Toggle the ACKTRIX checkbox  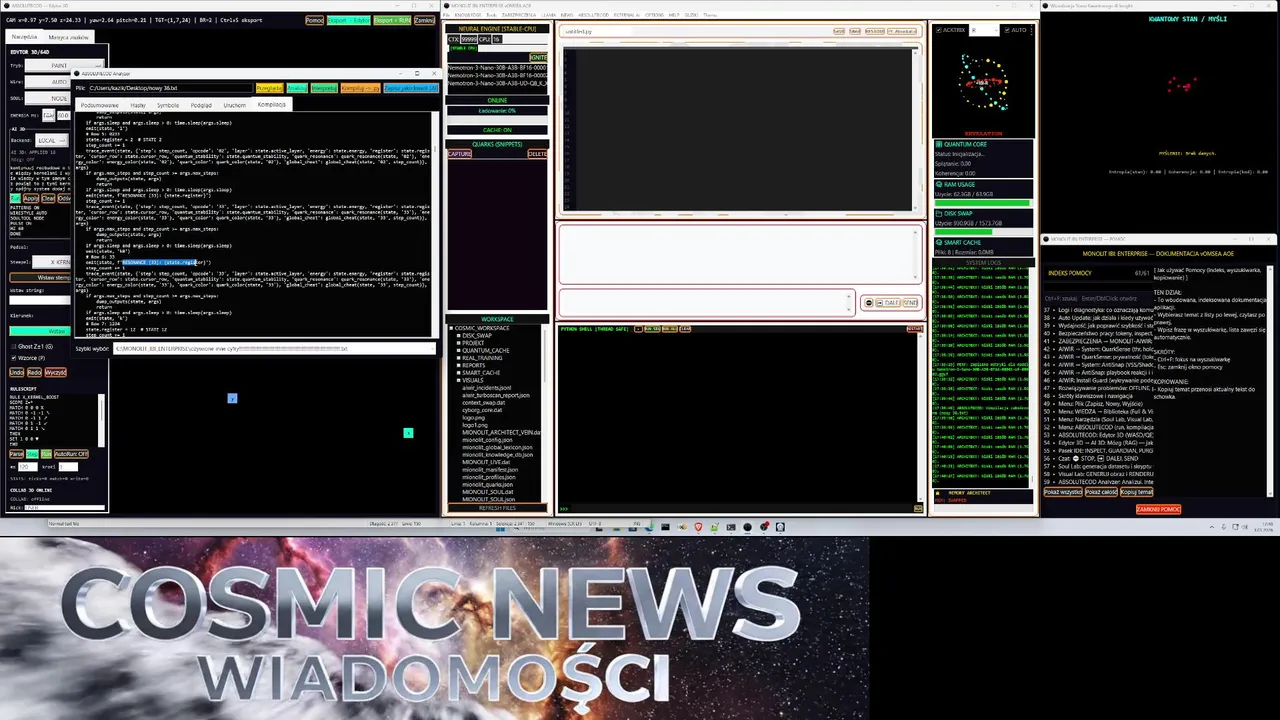pos(938,30)
